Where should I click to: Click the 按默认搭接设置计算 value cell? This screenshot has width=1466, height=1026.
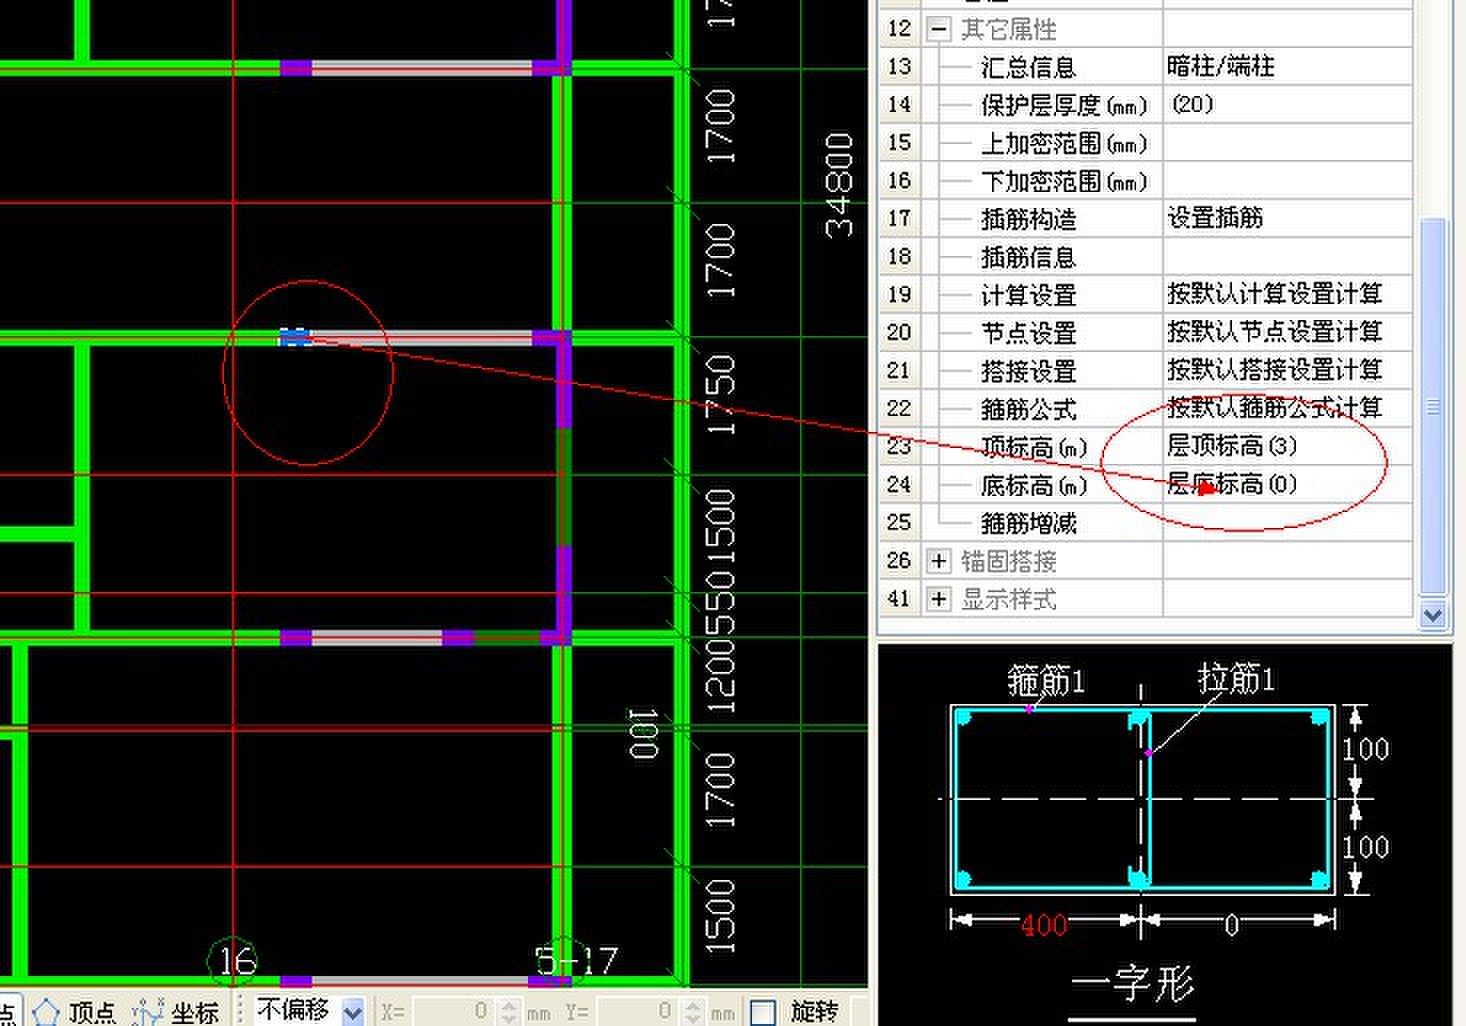1287,371
